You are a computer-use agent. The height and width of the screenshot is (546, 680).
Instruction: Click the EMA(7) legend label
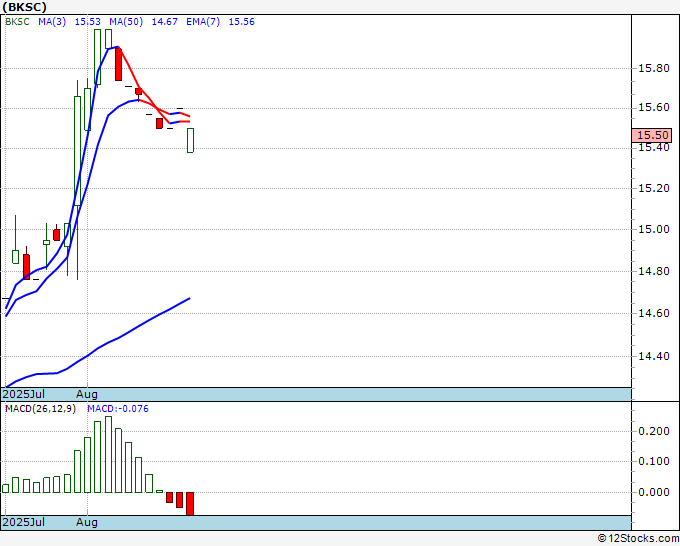click(x=203, y=22)
